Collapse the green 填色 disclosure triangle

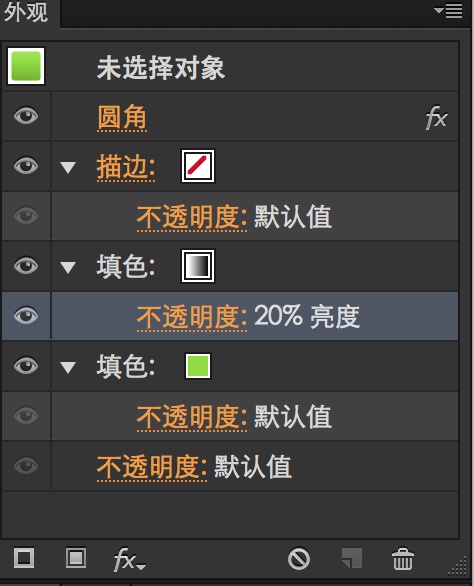68,367
